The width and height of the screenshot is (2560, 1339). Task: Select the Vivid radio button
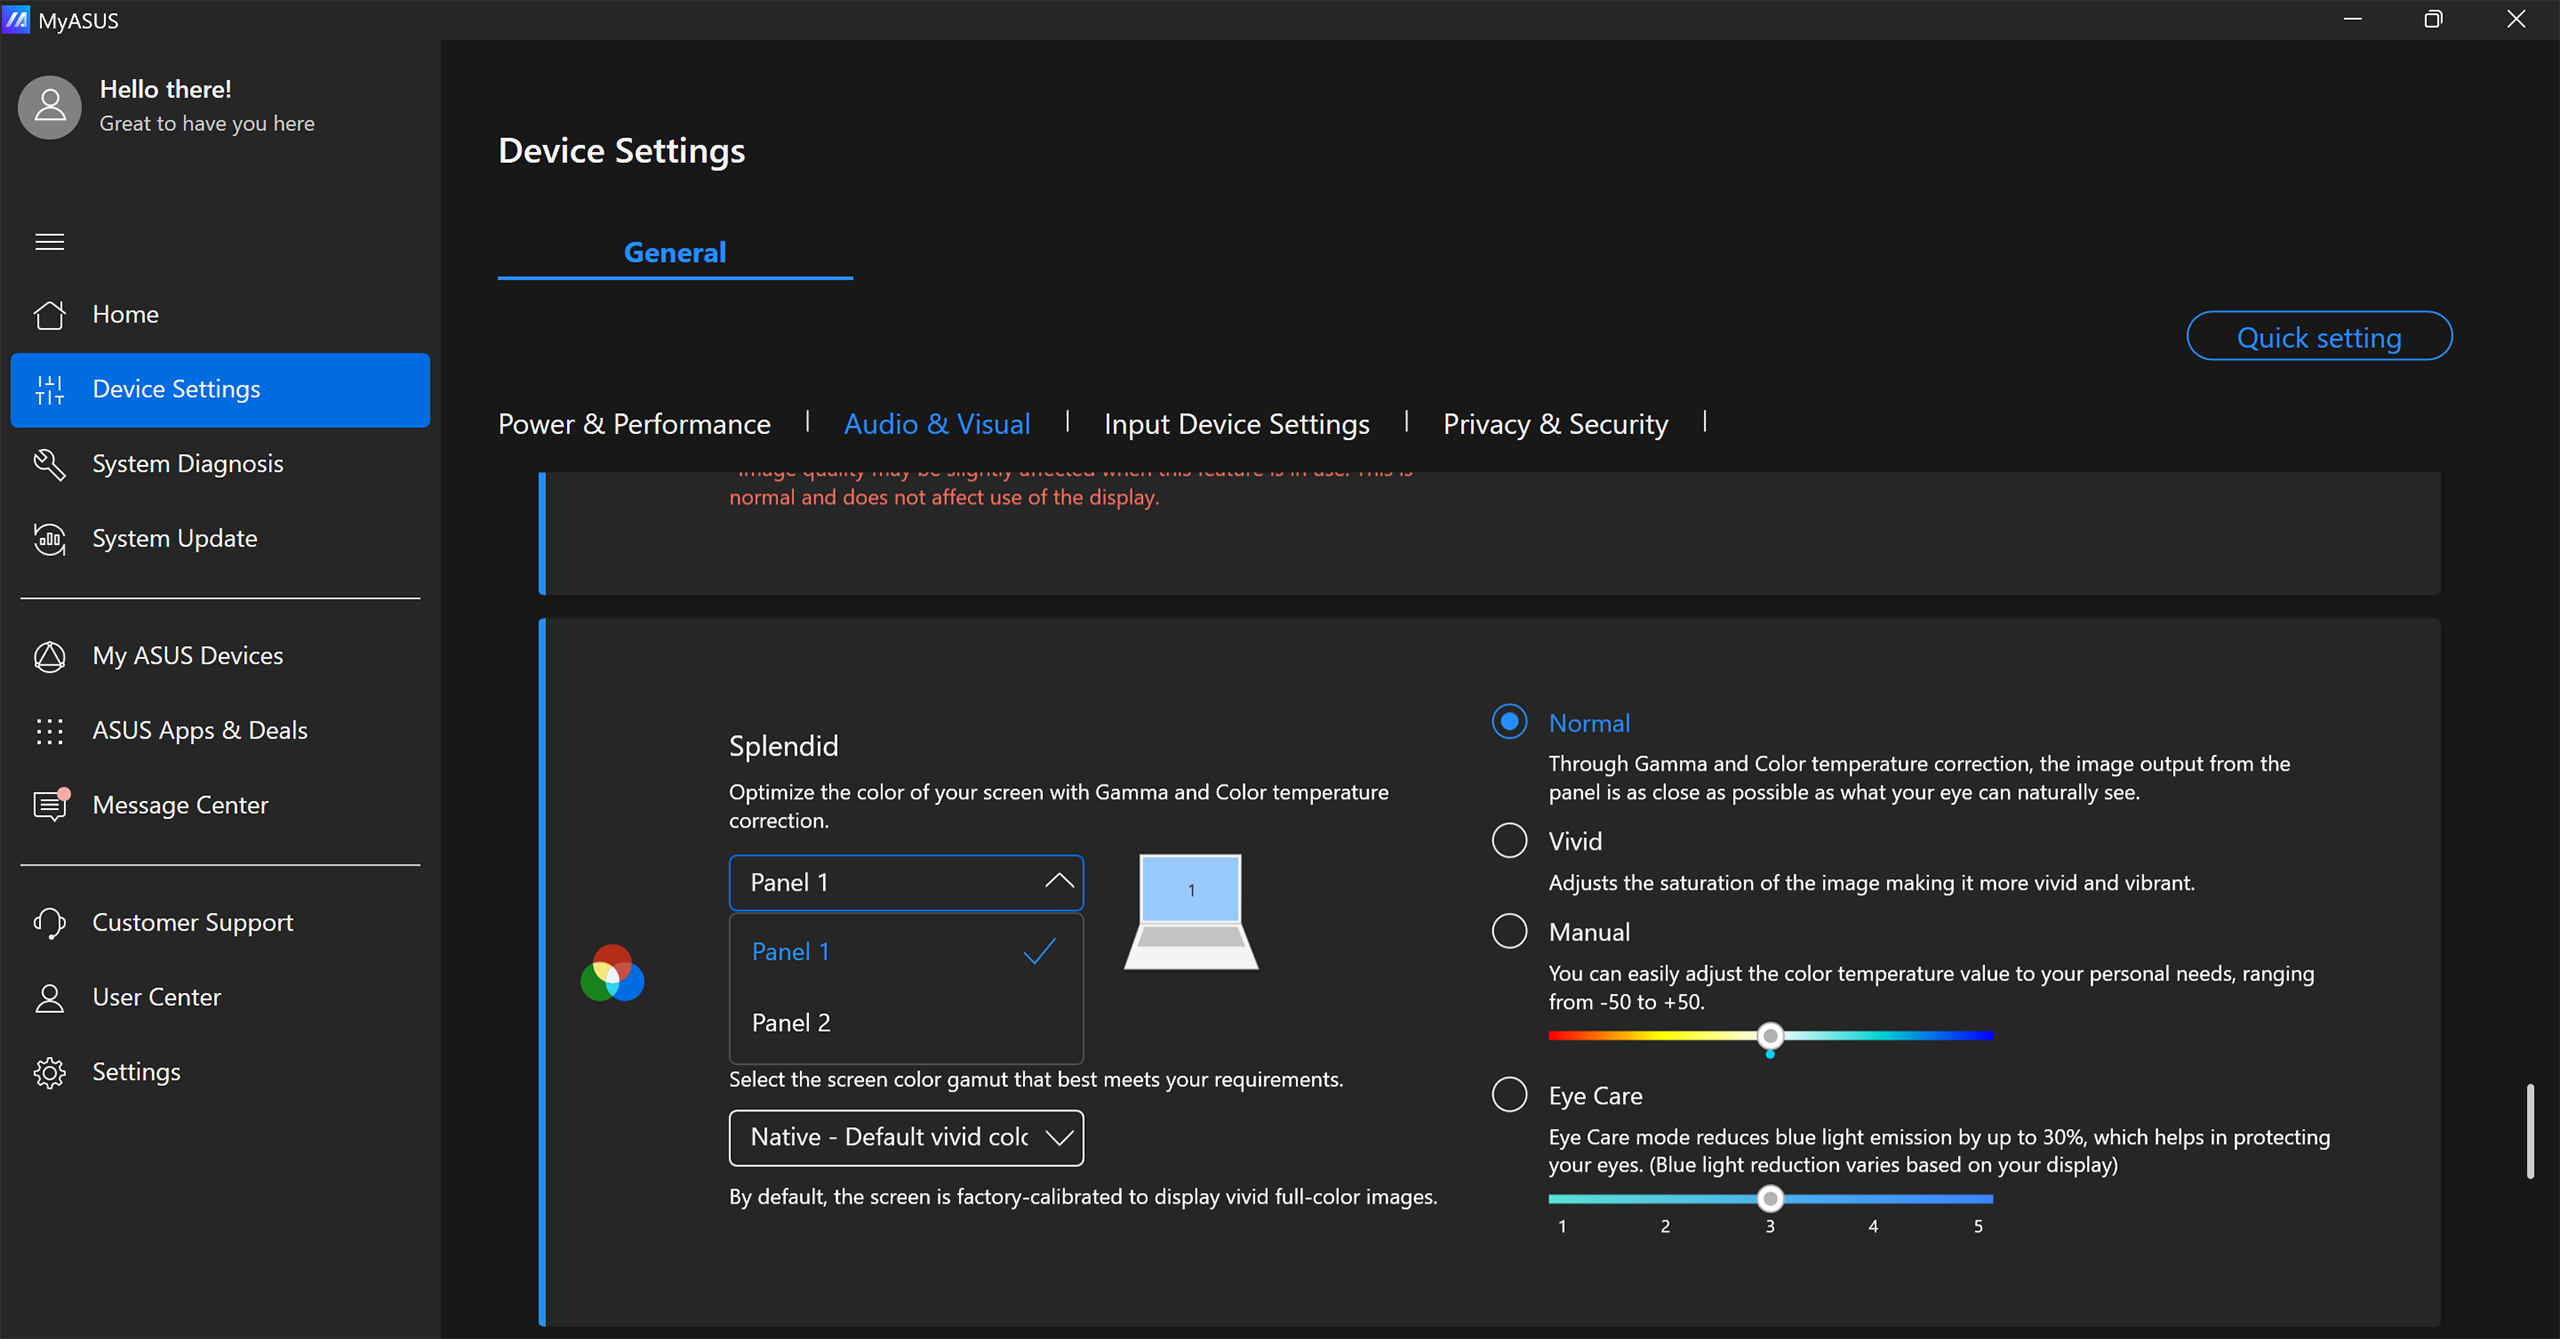tap(1509, 840)
